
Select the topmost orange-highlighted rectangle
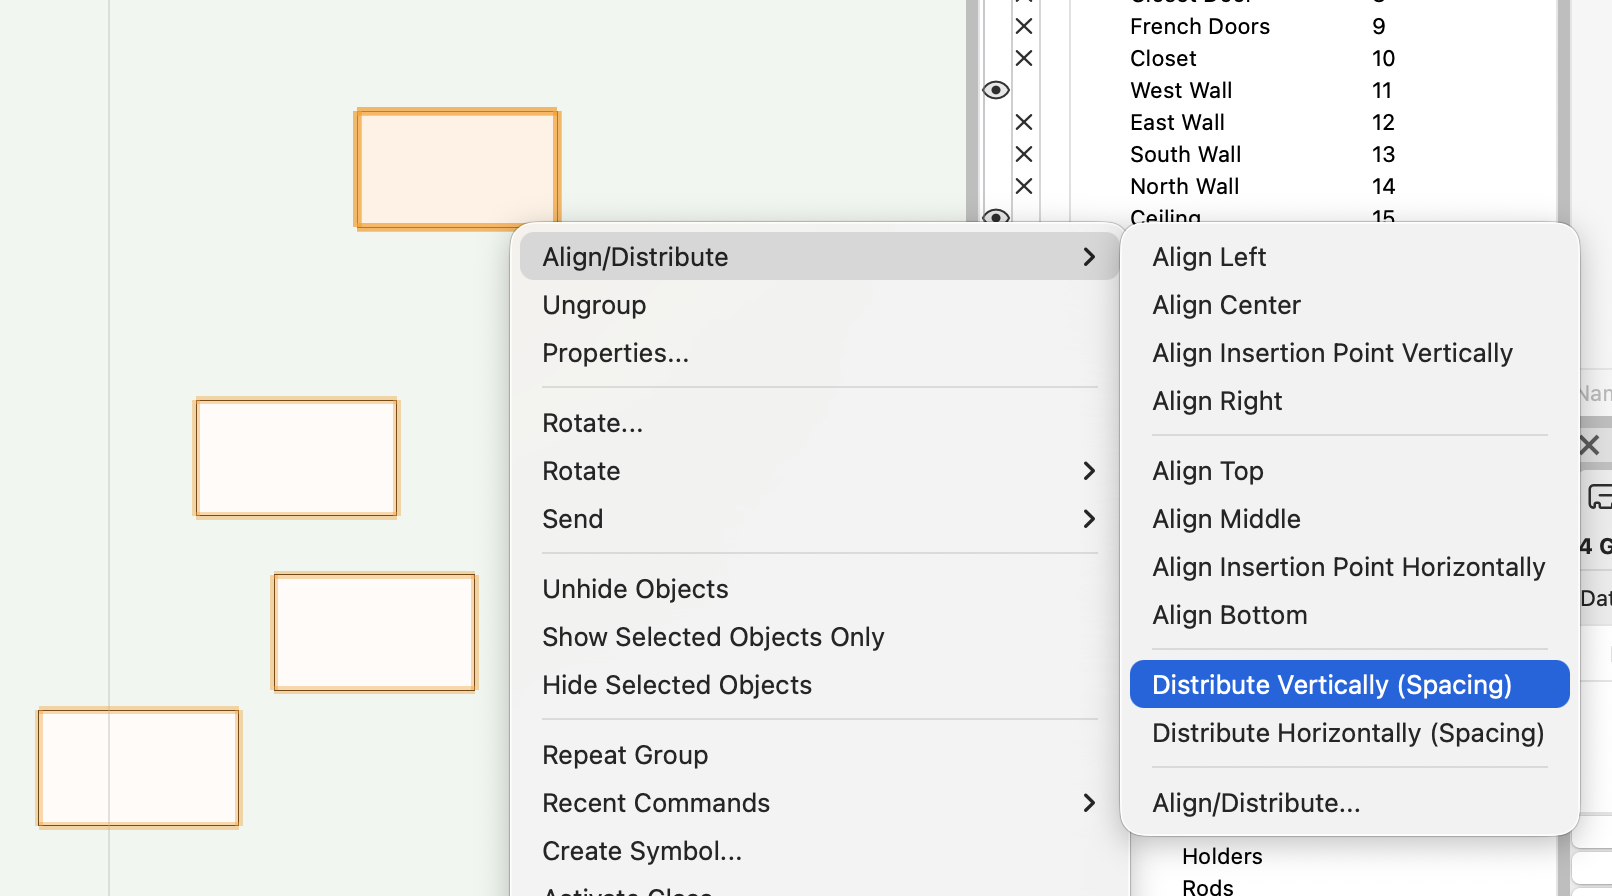(x=457, y=169)
